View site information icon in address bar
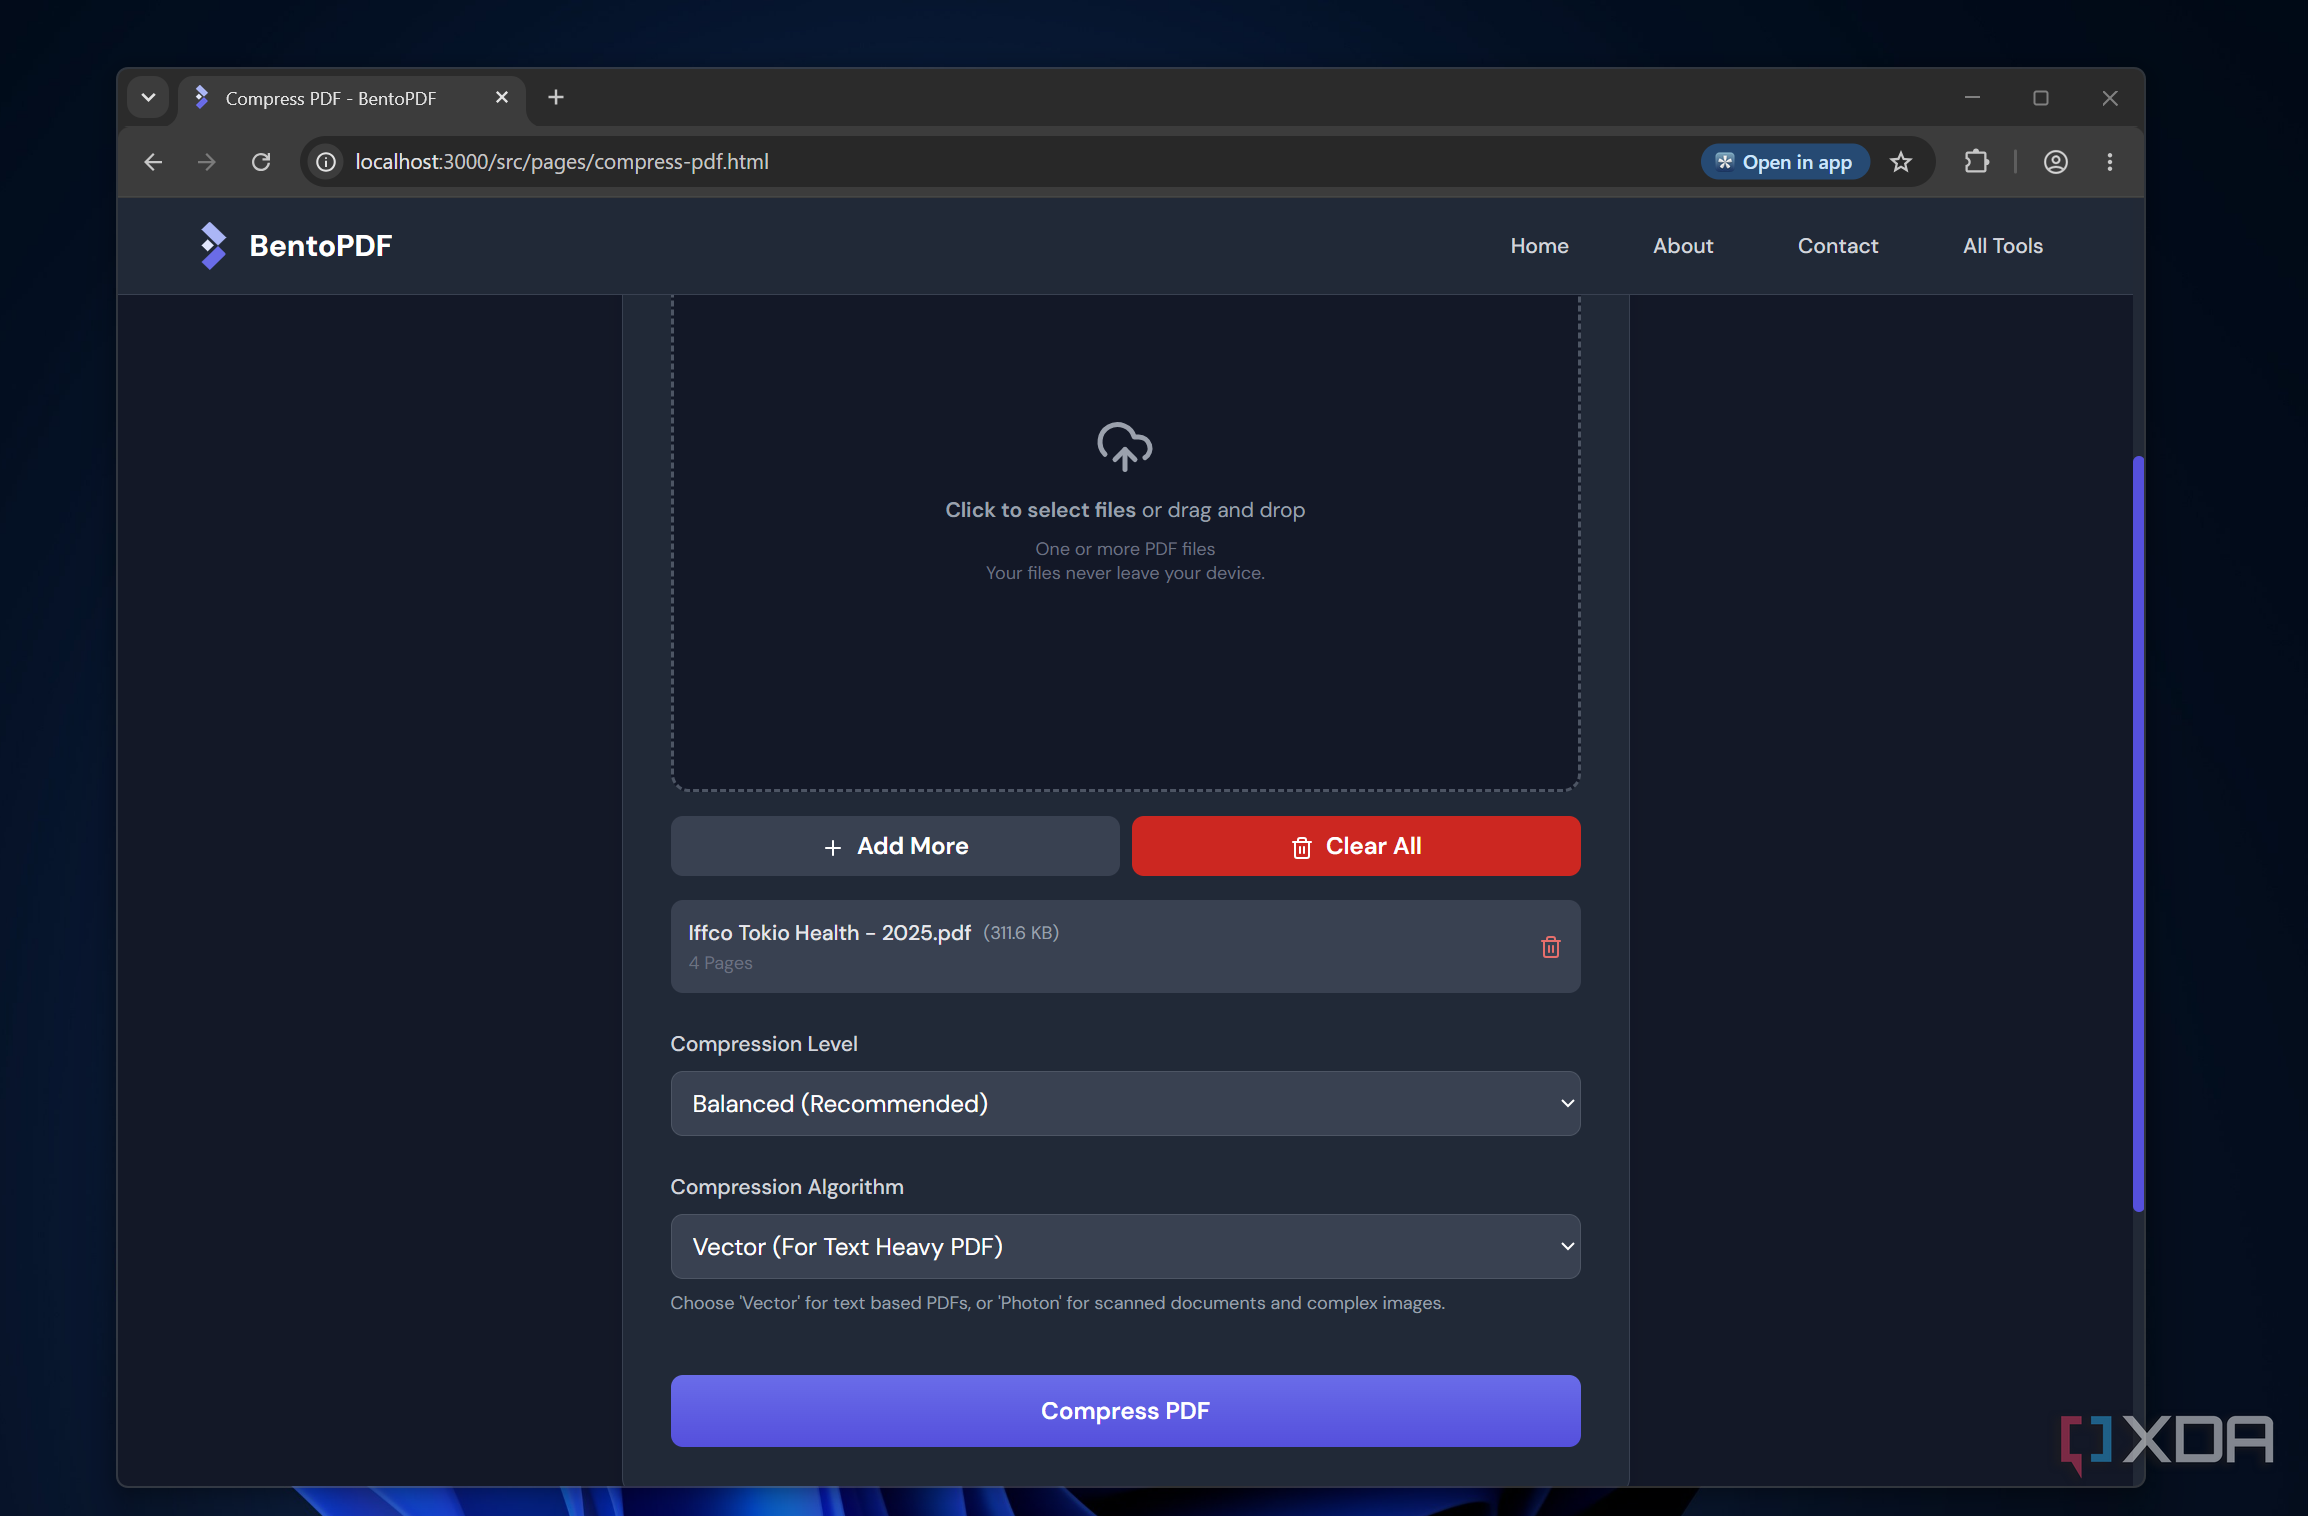 click(x=326, y=162)
